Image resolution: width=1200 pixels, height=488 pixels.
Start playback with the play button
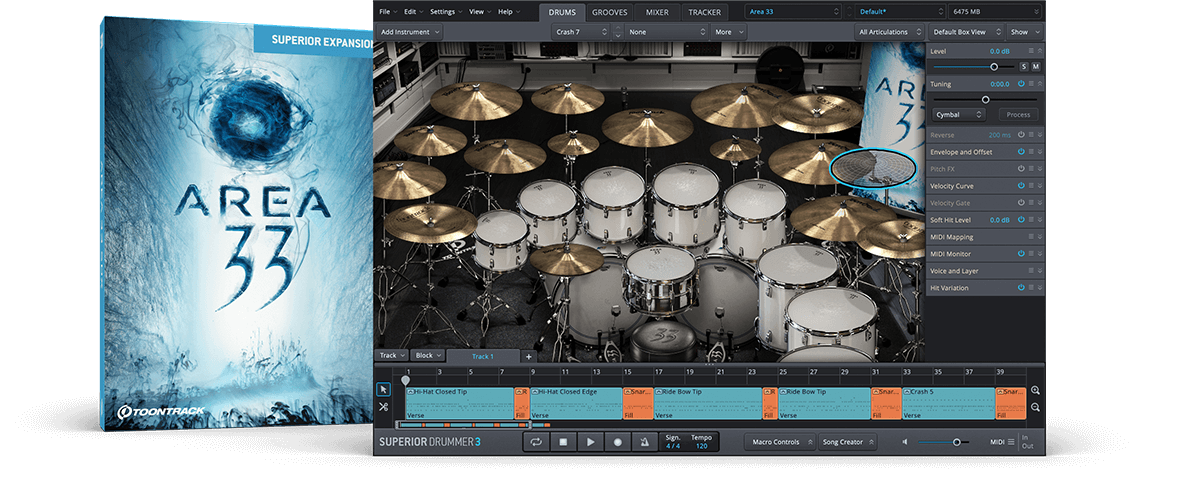pyautogui.click(x=591, y=442)
